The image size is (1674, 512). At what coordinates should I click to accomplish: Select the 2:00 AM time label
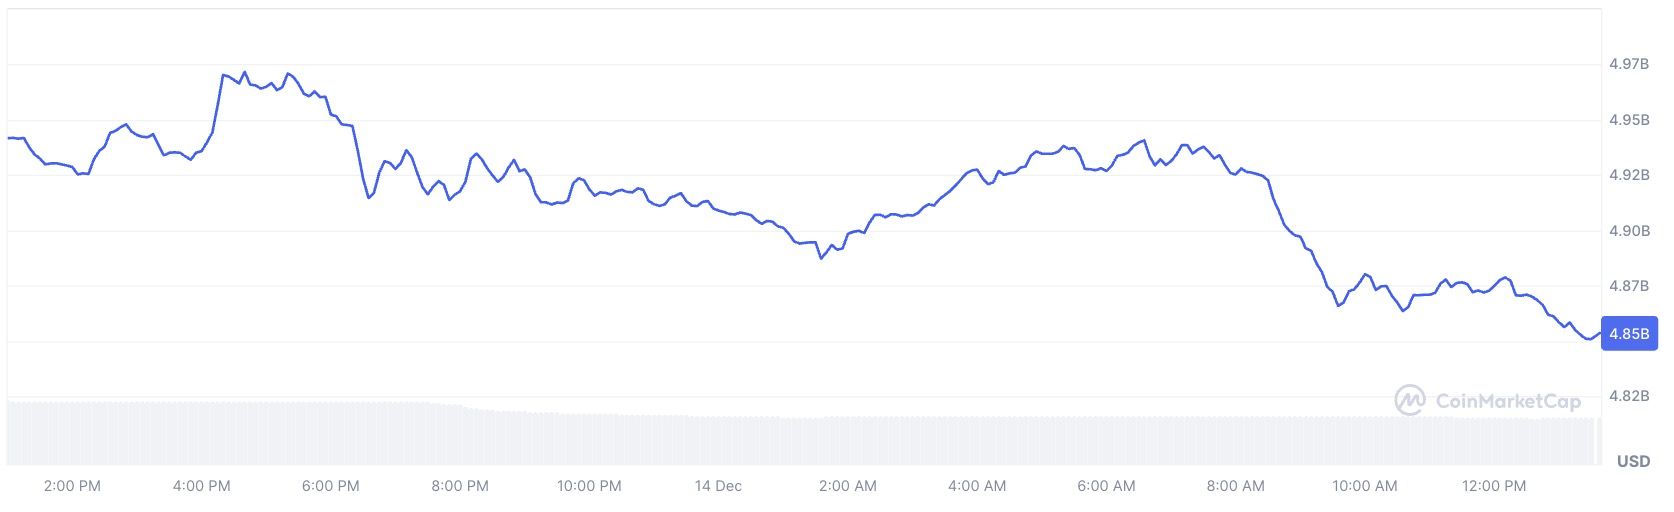pyautogui.click(x=847, y=486)
